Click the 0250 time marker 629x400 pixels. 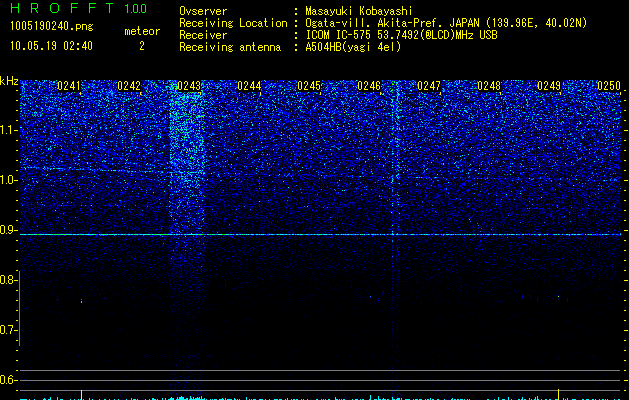pos(609,86)
